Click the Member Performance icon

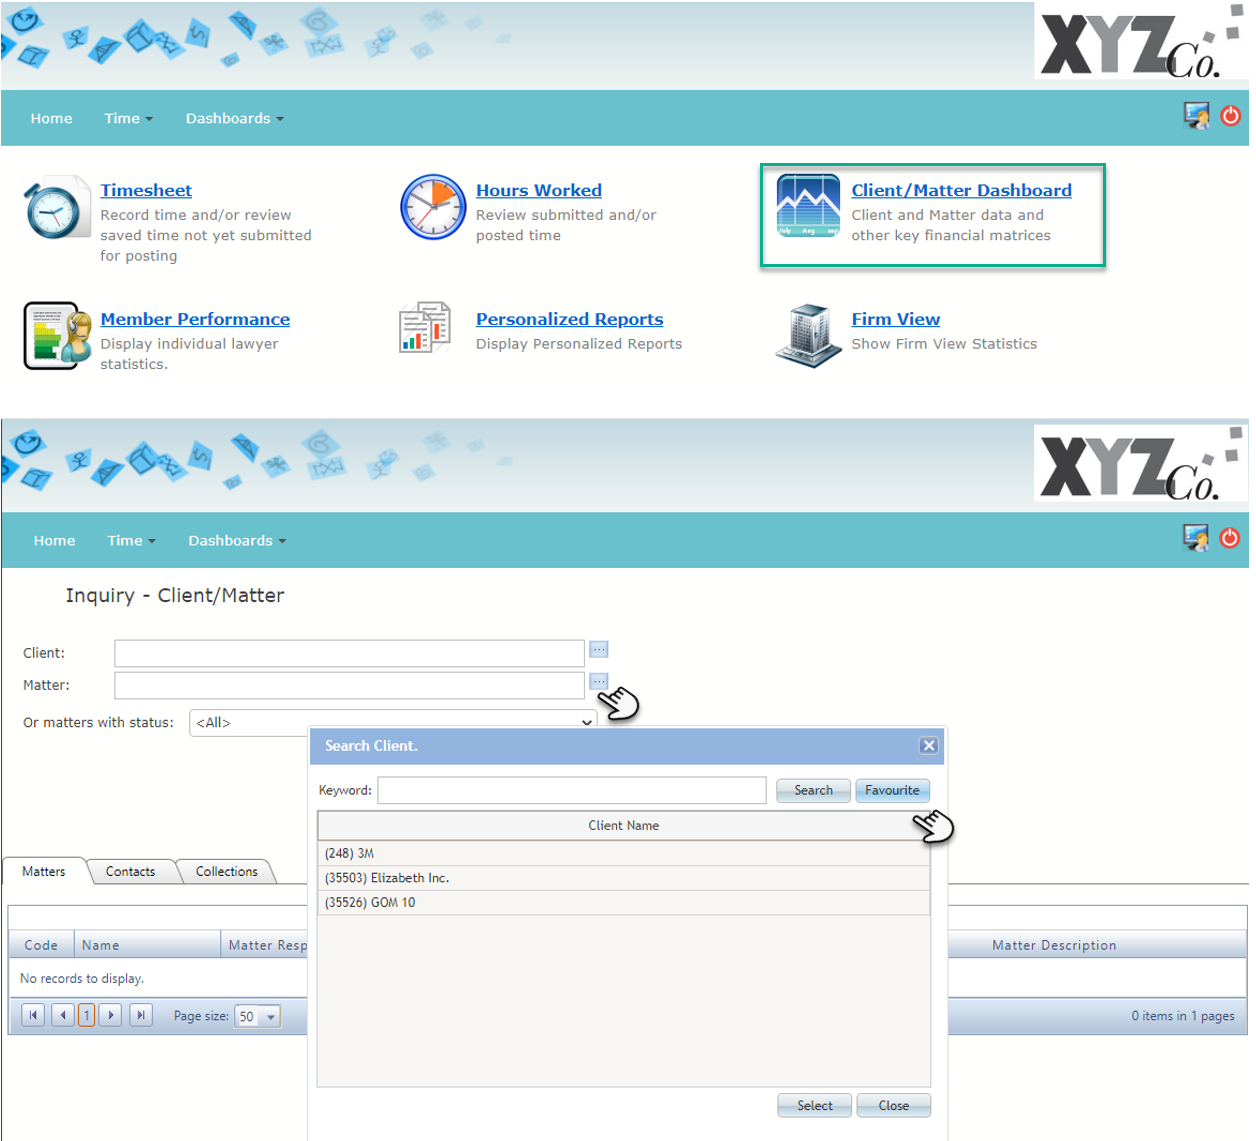(x=57, y=336)
